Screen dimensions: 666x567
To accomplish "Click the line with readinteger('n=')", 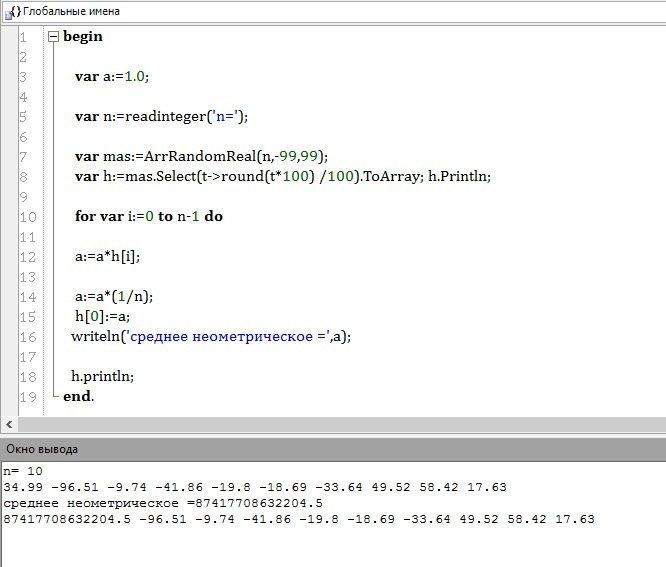I will point(161,117).
